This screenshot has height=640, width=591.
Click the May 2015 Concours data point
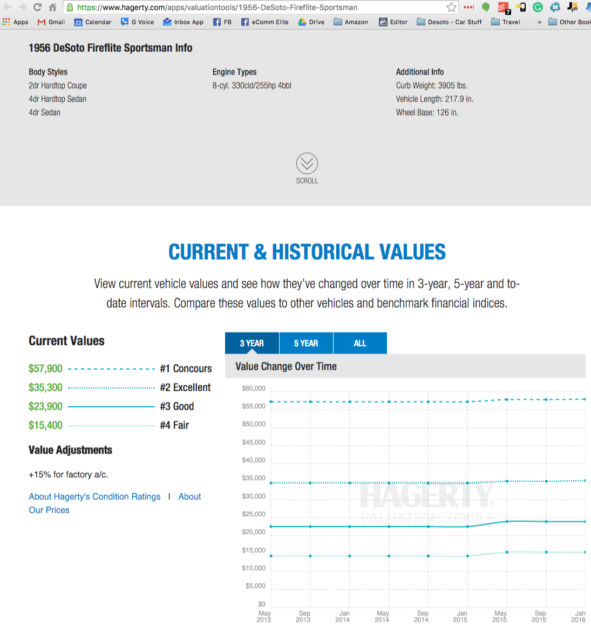[507, 399]
